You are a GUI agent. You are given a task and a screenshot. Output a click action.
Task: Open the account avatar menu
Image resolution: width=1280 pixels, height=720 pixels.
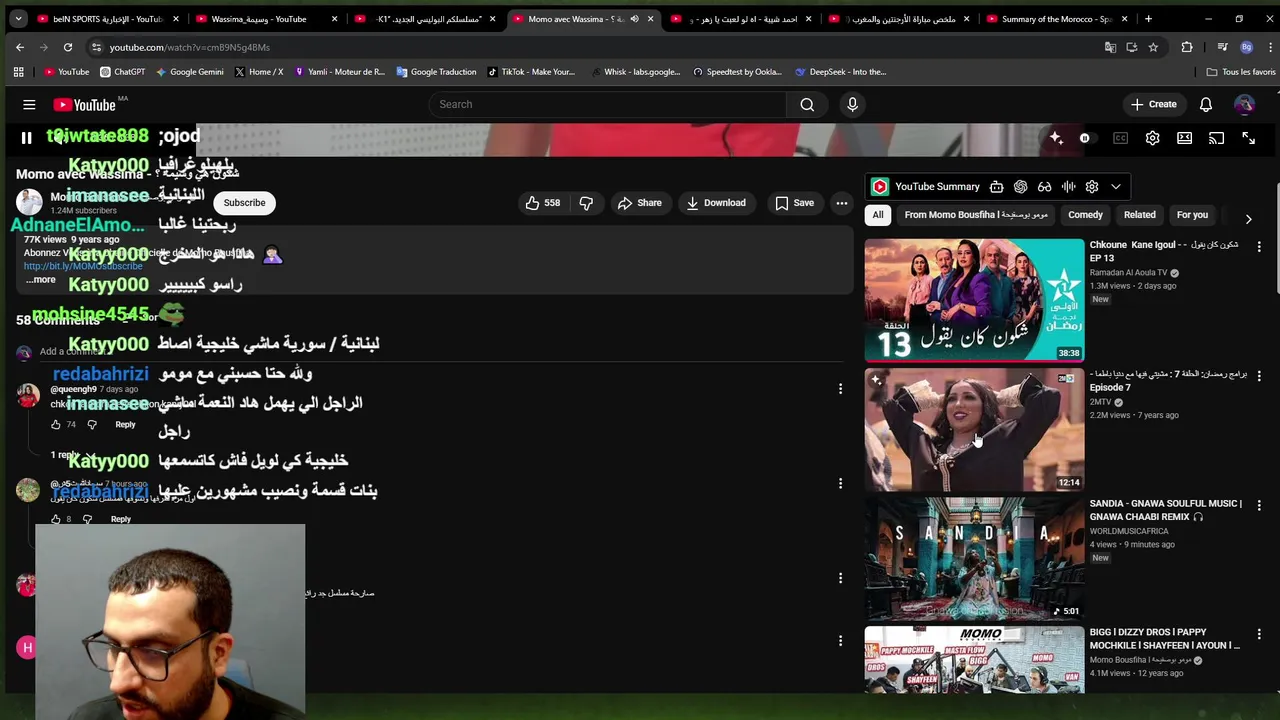coord(1244,104)
